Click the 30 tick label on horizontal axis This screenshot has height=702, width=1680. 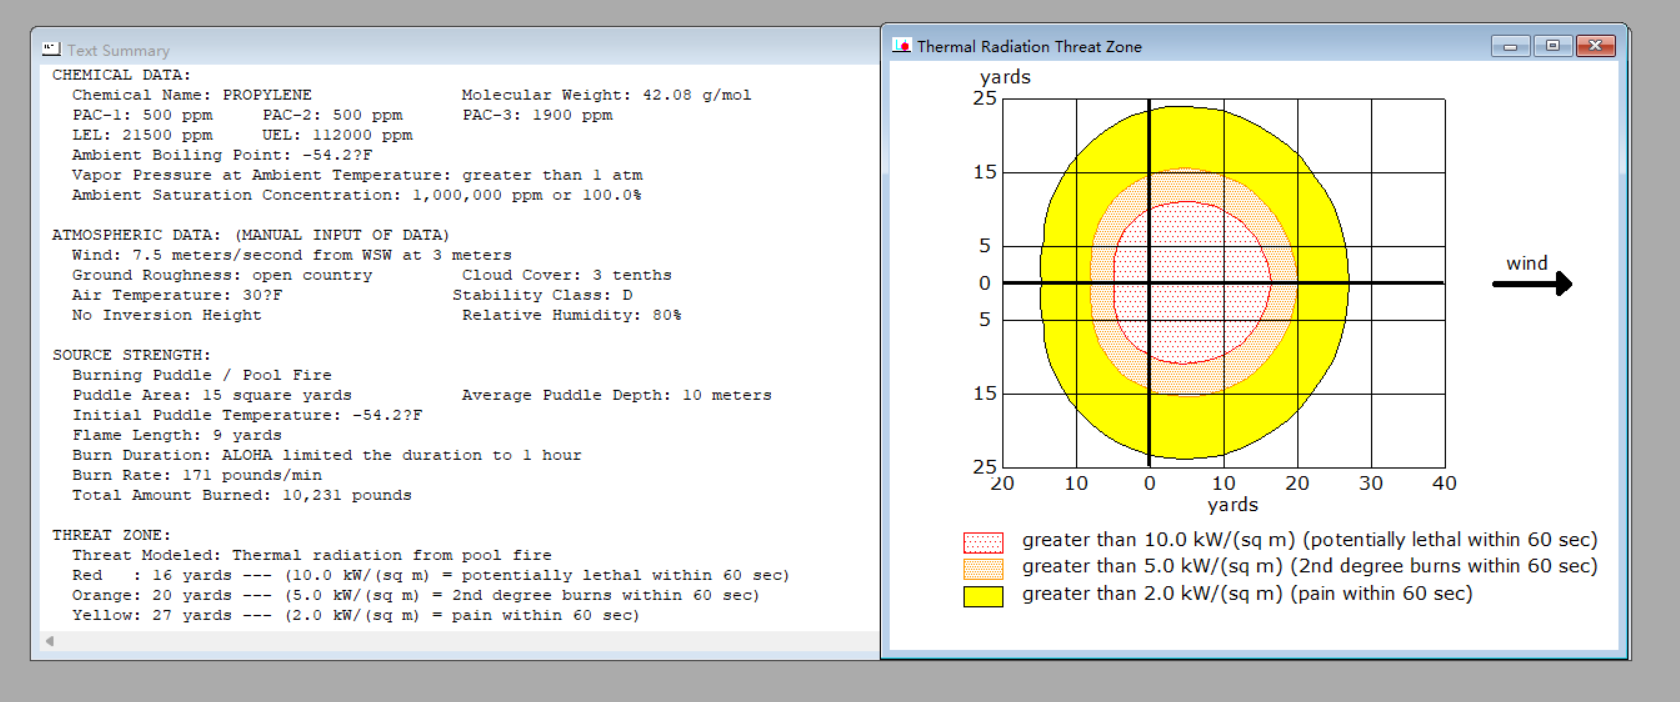coord(1370,483)
